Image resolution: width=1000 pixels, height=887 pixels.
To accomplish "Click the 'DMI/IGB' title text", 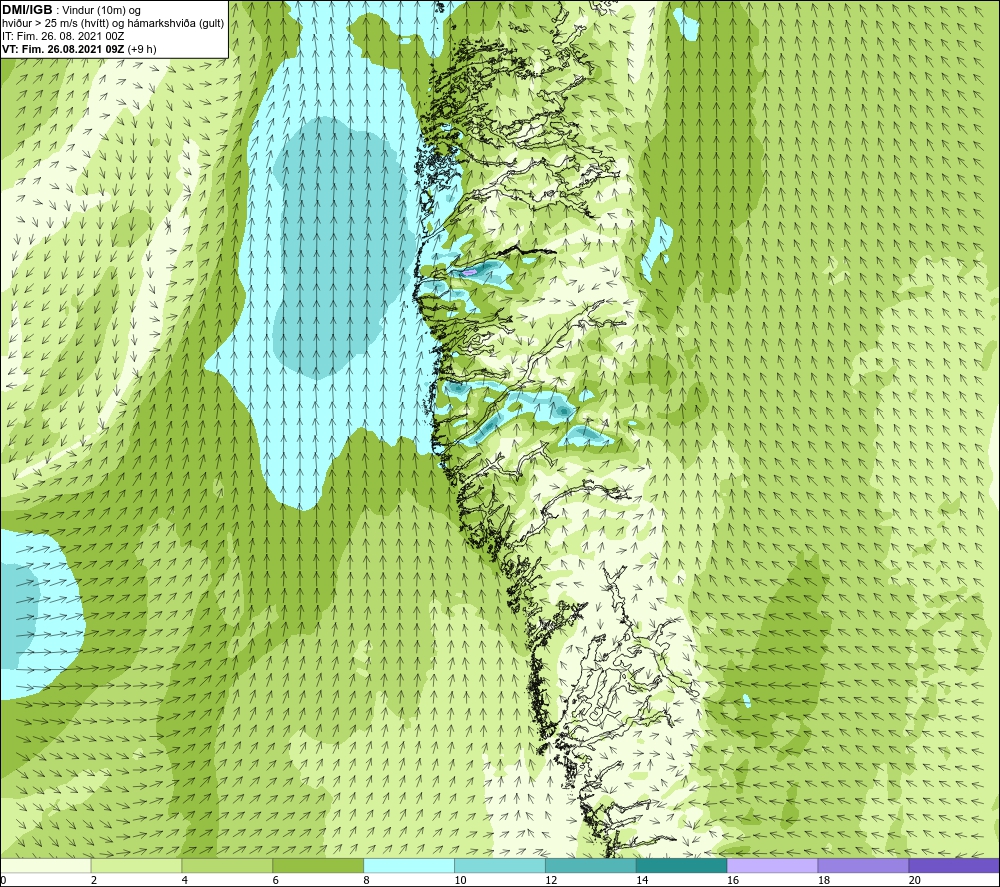I will (x=27, y=10).
